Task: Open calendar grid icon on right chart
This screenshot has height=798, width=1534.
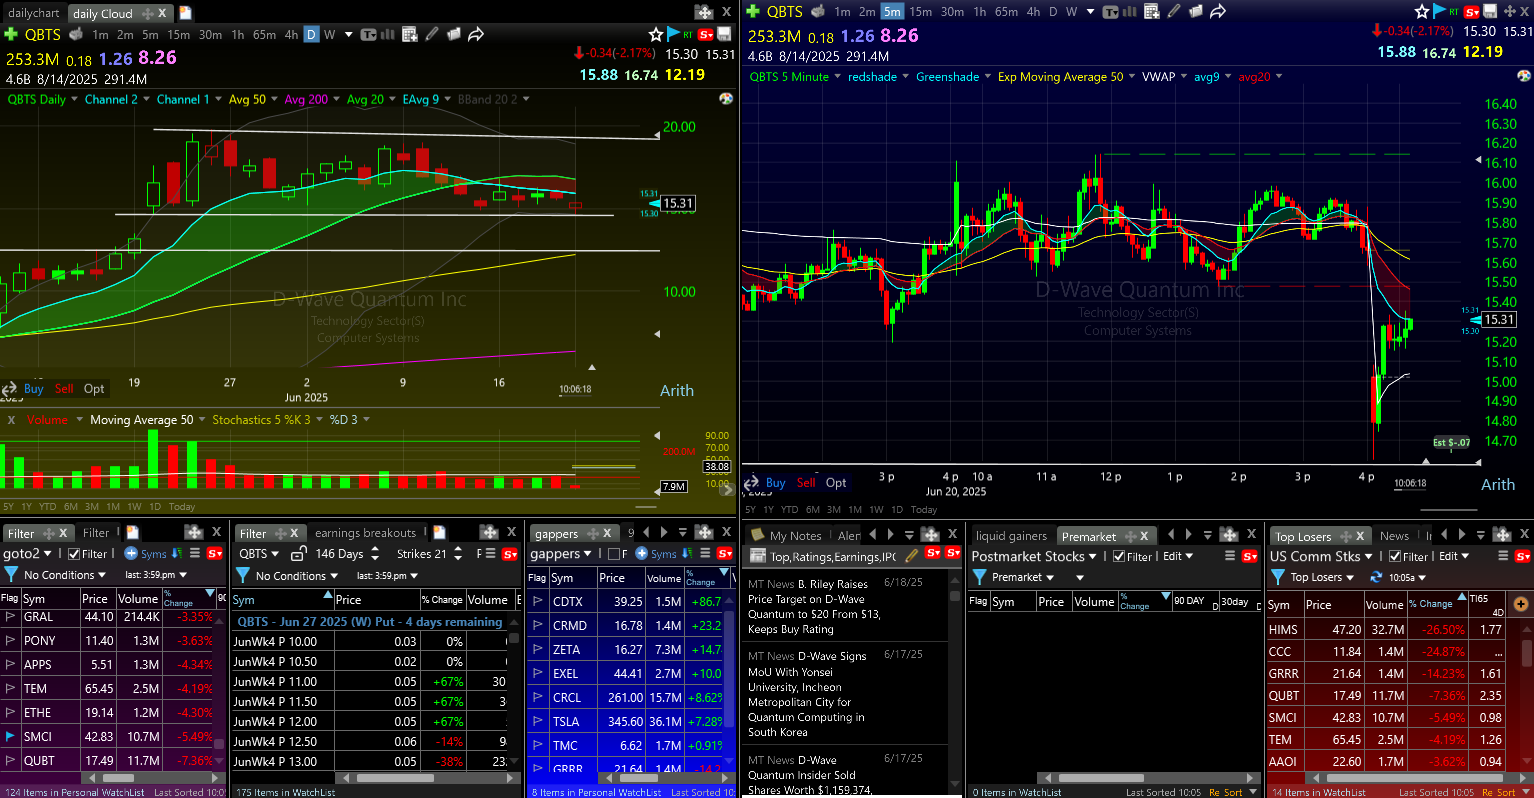Action: pyautogui.click(x=1151, y=12)
